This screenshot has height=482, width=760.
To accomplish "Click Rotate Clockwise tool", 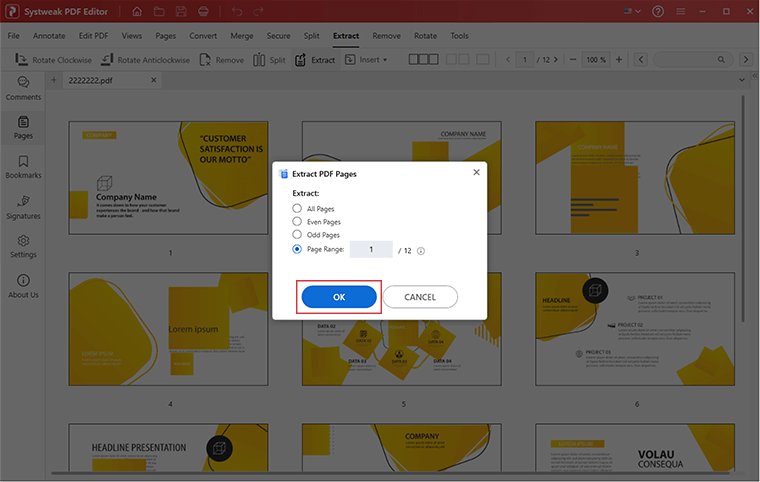I will click(x=53, y=60).
